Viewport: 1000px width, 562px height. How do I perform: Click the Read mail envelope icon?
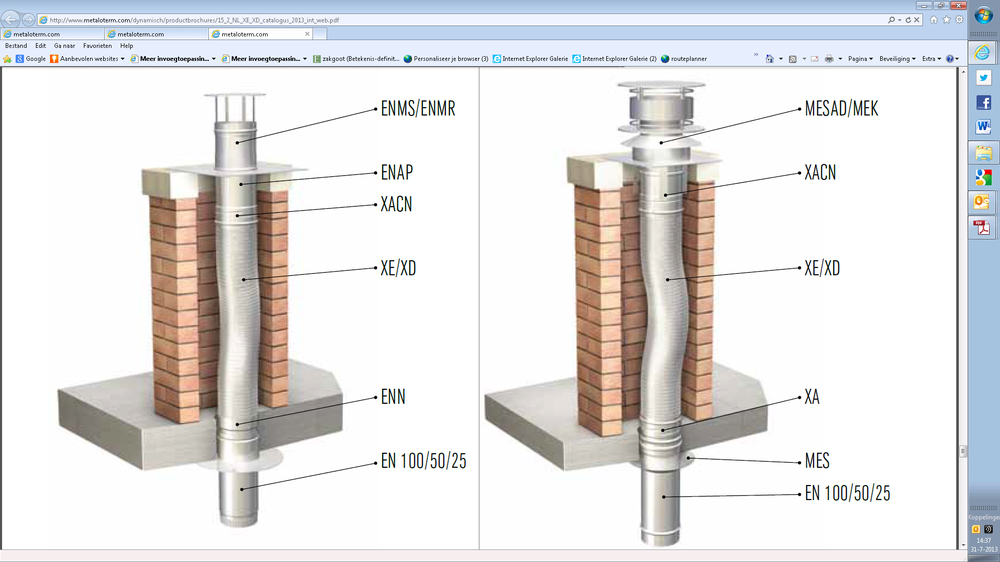click(814, 59)
